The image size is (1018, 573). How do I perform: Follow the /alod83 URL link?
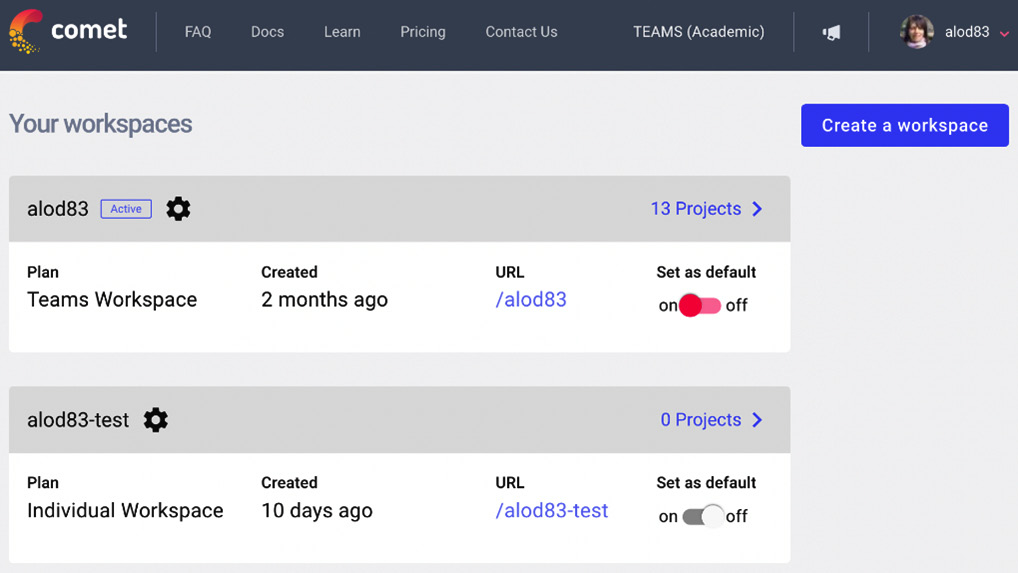(531, 299)
